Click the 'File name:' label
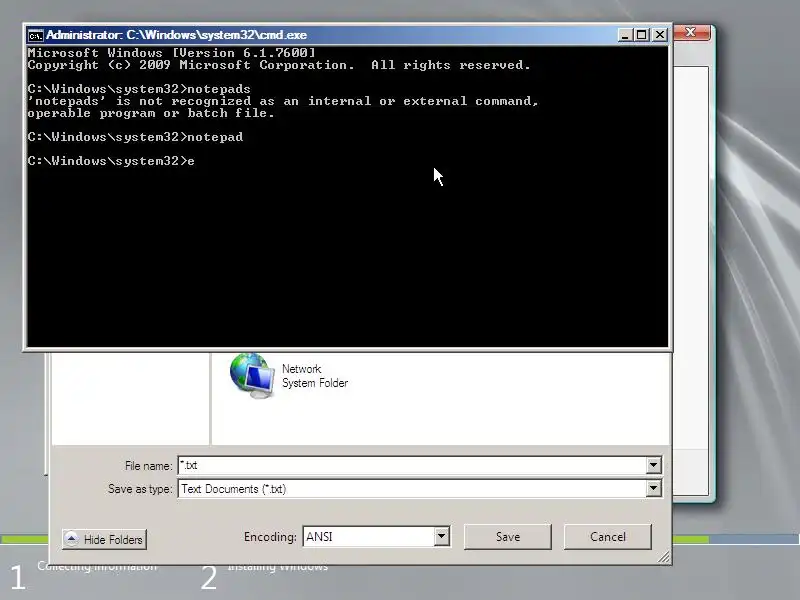The height and width of the screenshot is (600, 800). (x=148, y=466)
